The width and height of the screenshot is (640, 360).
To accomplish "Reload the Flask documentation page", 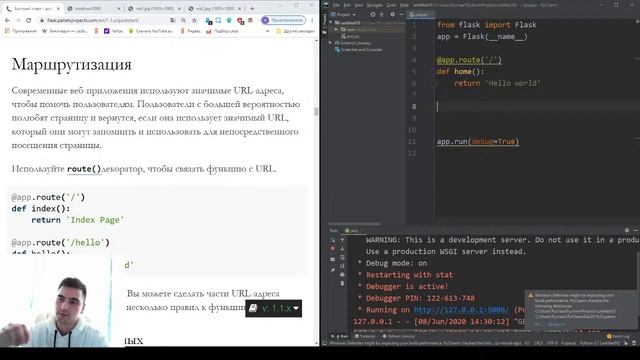I will pos(28,20).
